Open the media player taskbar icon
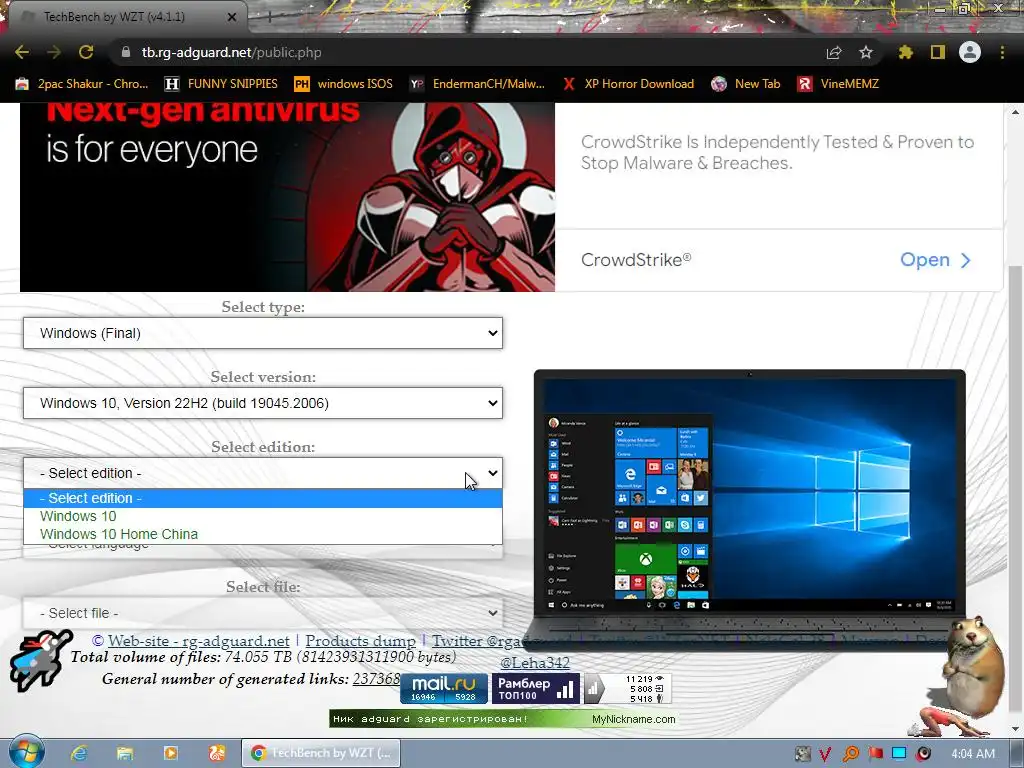 click(171, 753)
